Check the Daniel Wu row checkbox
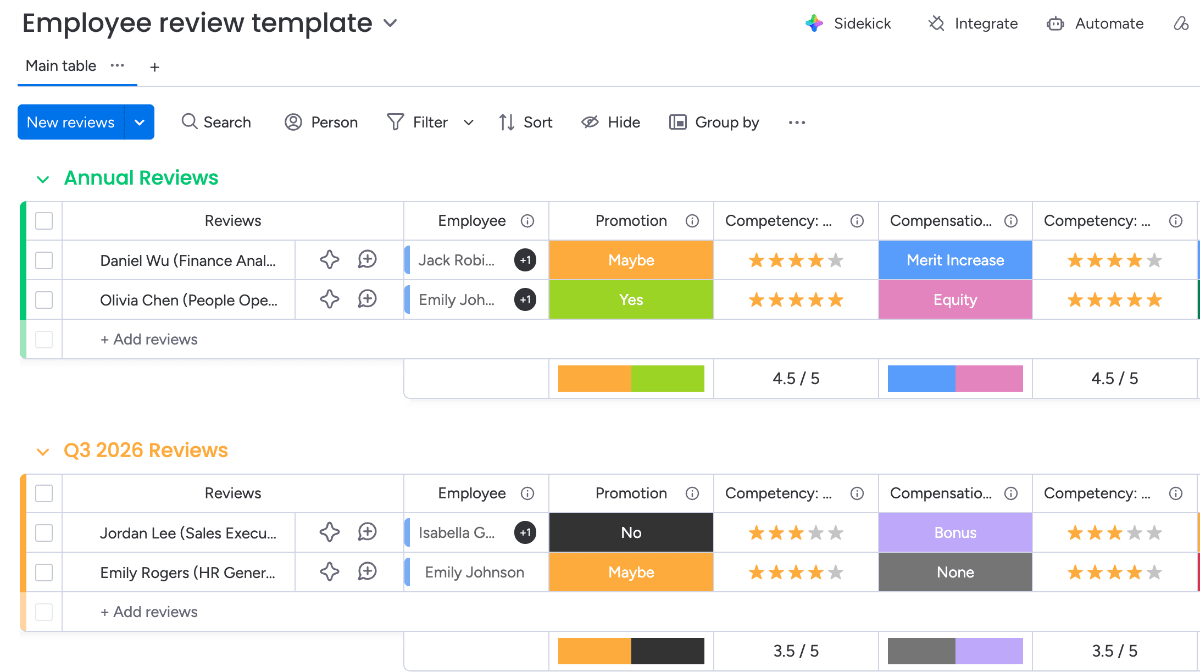 [43, 260]
